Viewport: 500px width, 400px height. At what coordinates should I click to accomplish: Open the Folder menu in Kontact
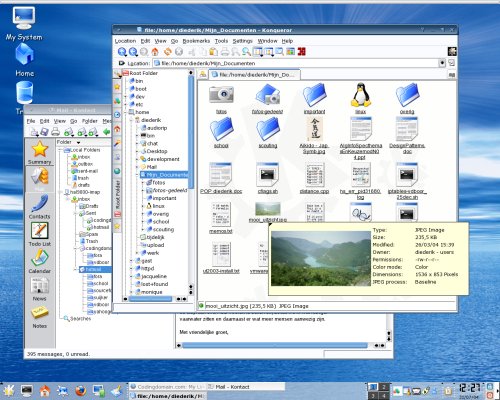tap(90, 121)
